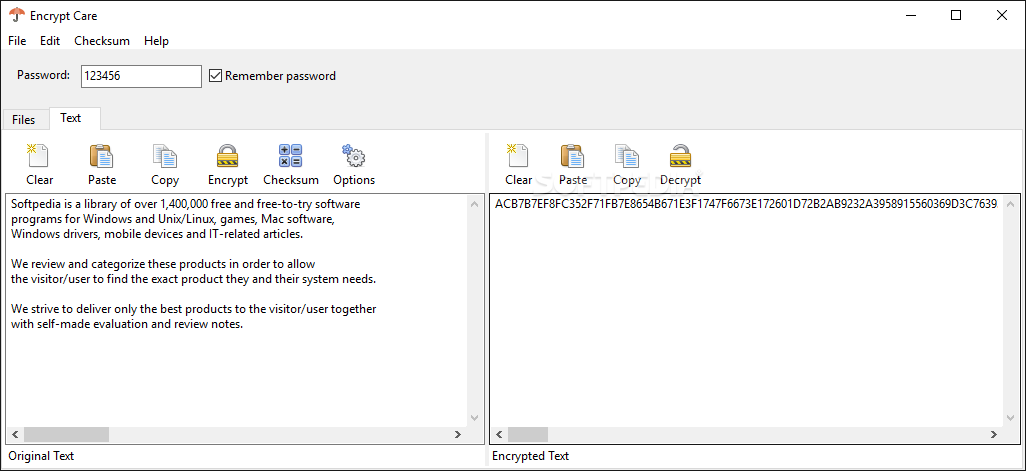Click the Encrypted Text horizontal scrollbar thumb
The height and width of the screenshot is (471, 1026).
[x=528, y=434]
